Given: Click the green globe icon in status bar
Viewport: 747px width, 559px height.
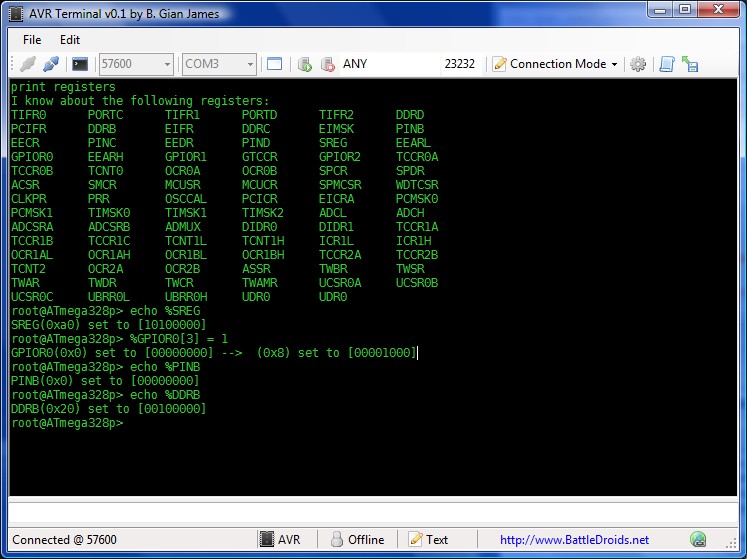Looking at the screenshot, I should 697,539.
